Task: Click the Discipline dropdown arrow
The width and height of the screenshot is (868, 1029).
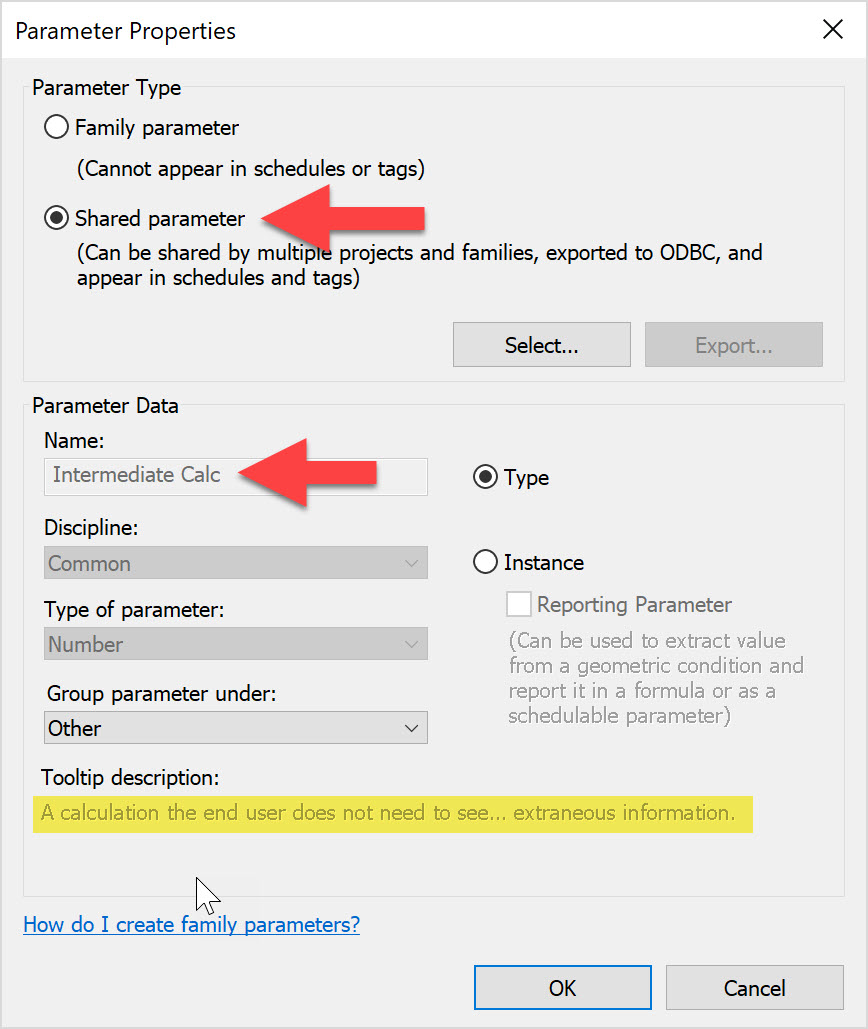Action: pos(413,563)
